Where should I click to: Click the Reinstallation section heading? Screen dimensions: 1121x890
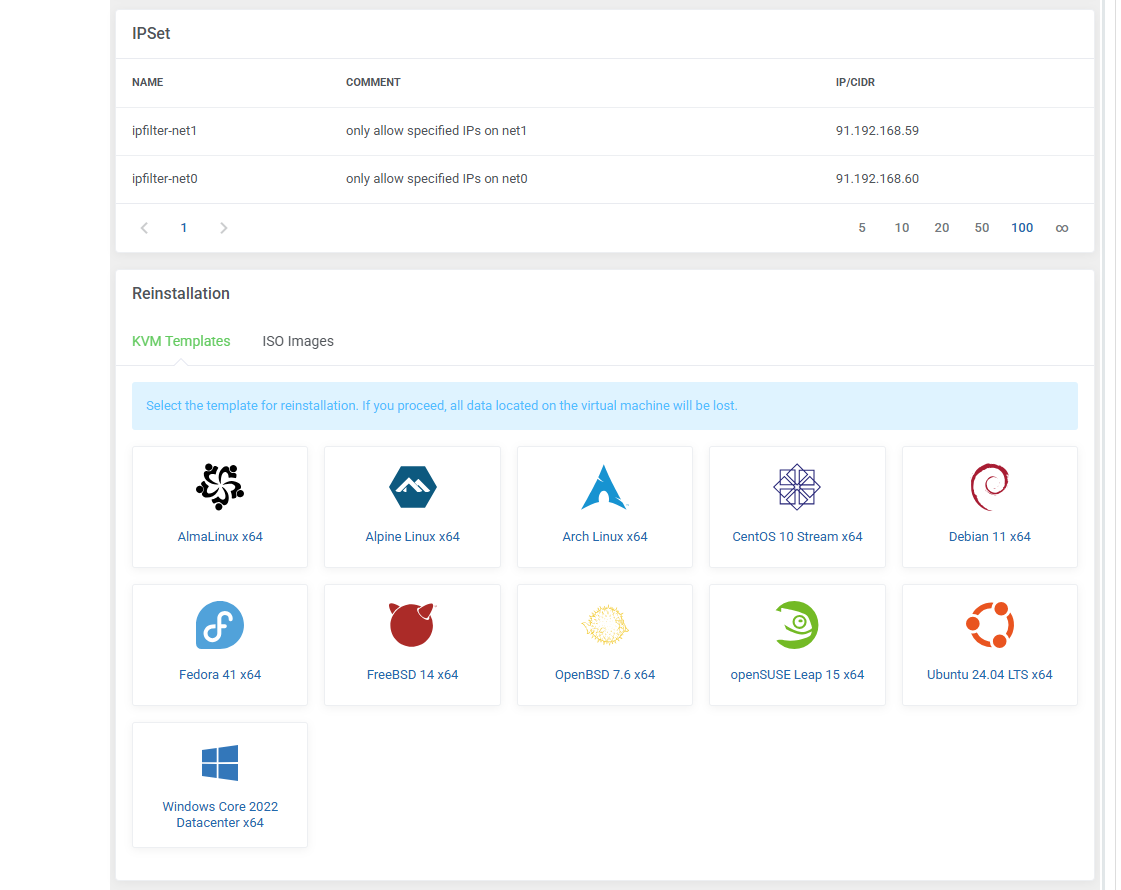tap(181, 293)
